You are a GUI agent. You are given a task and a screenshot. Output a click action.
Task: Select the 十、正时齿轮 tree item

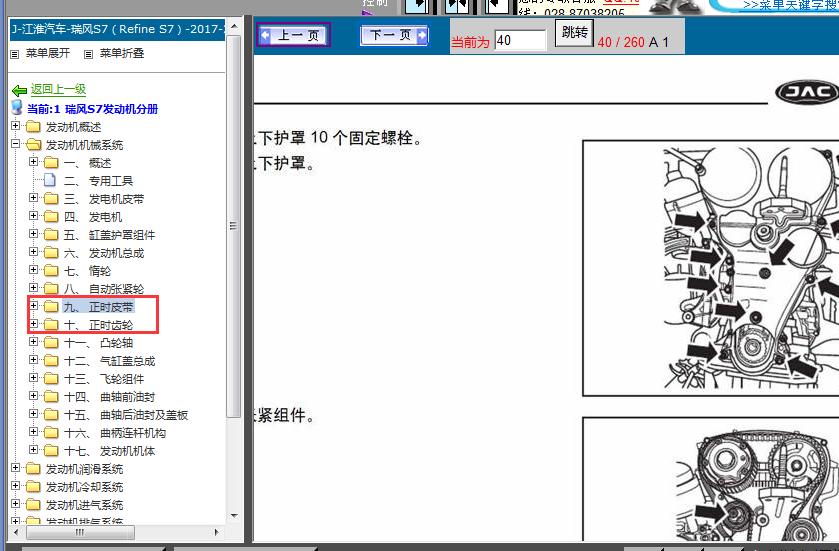[98, 325]
